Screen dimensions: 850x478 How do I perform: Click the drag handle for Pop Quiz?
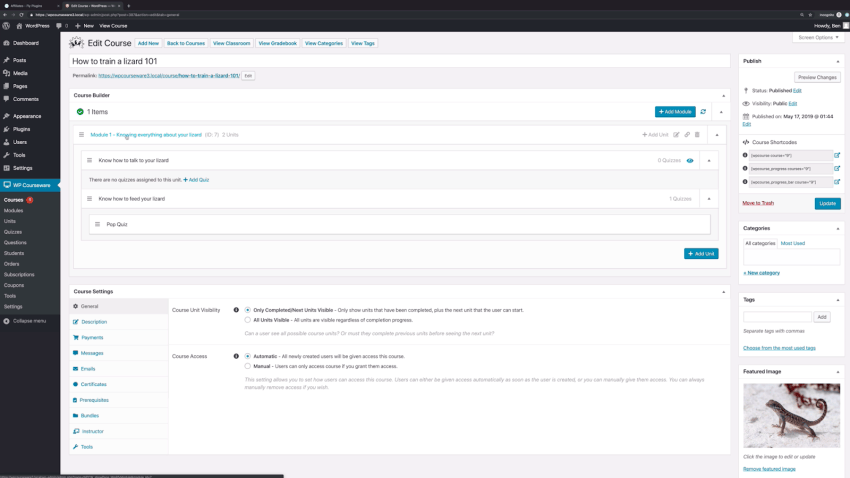[97, 224]
